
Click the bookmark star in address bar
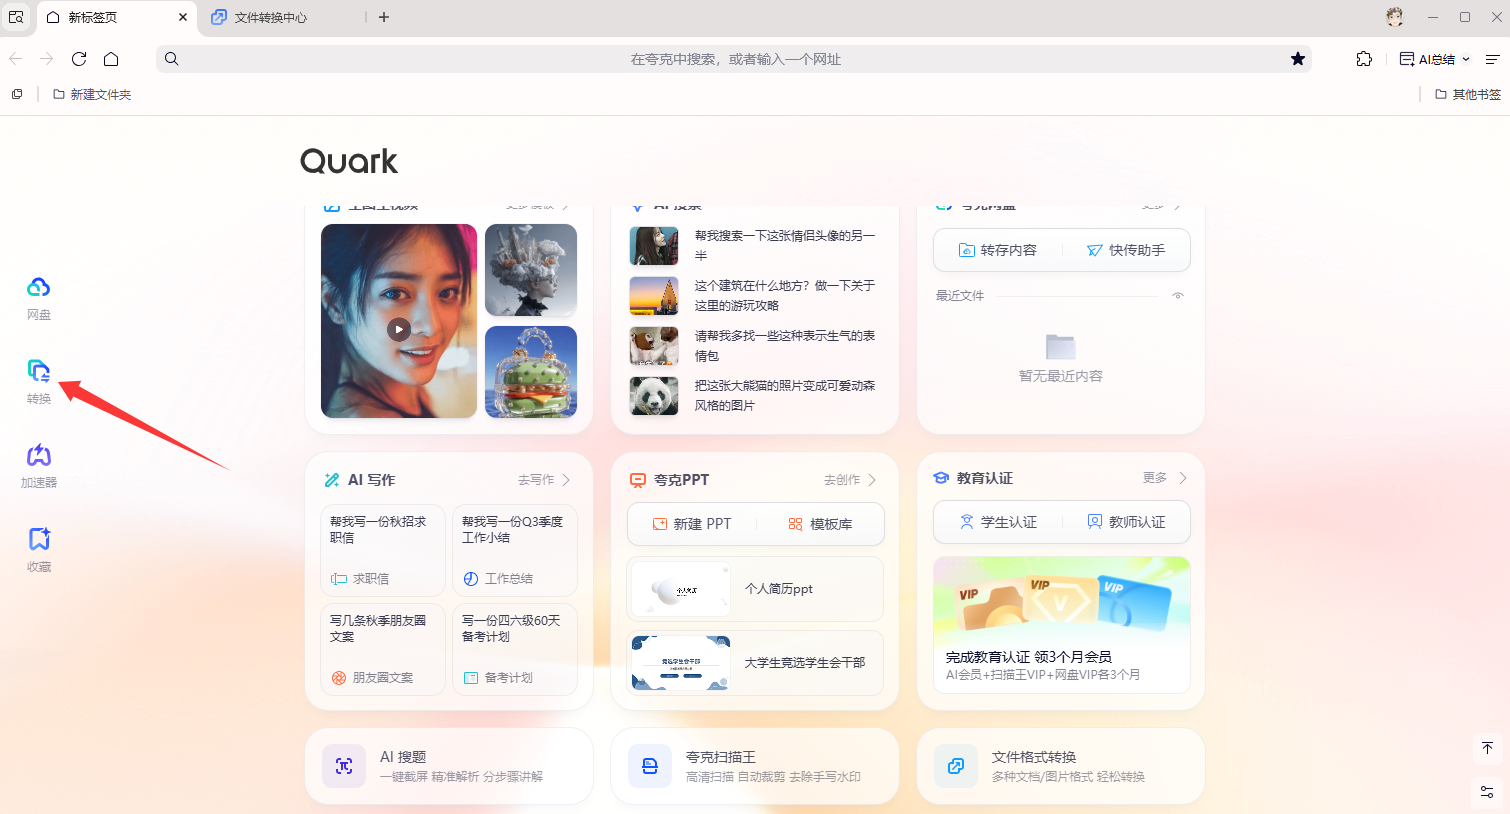pyautogui.click(x=1297, y=59)
